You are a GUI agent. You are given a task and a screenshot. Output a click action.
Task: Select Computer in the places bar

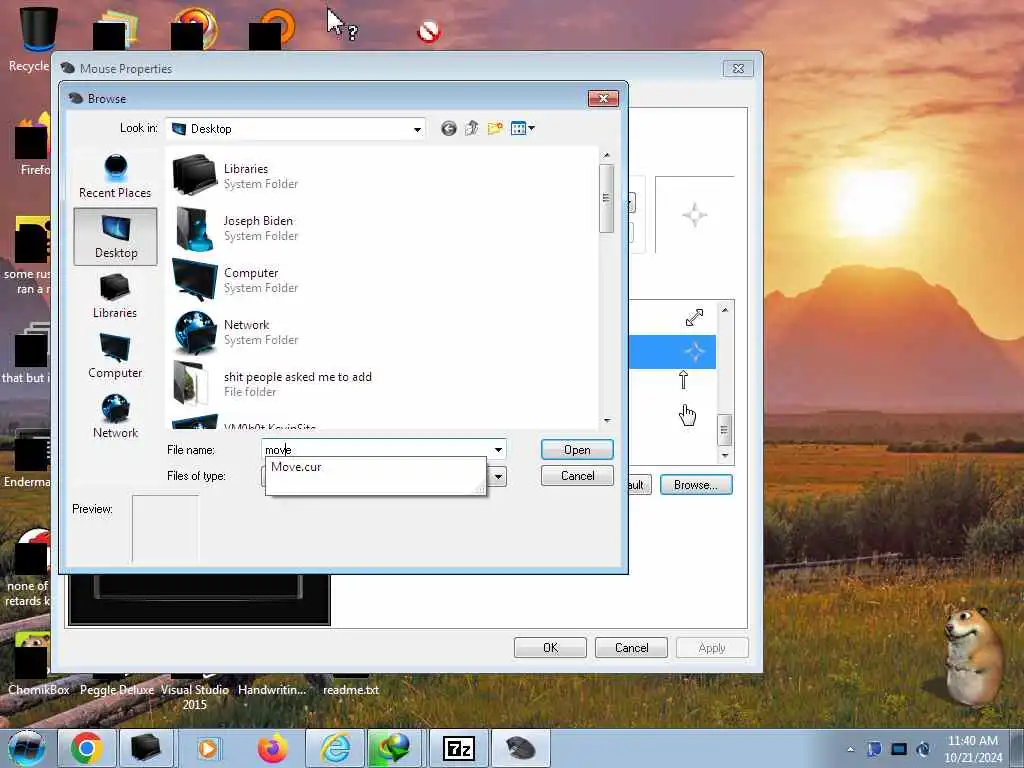coord(115,356)
